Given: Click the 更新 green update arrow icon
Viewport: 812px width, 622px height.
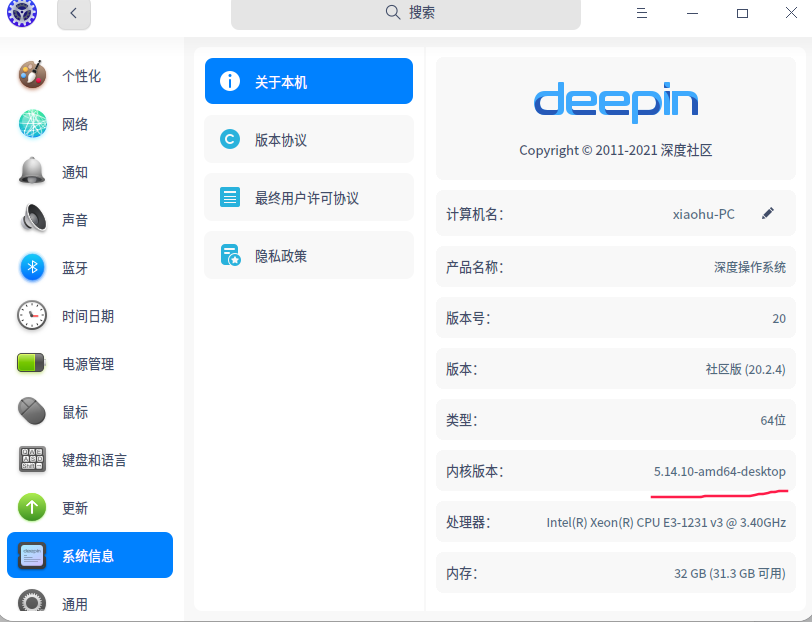Looking at the screenshot, I should pos(32,508).
